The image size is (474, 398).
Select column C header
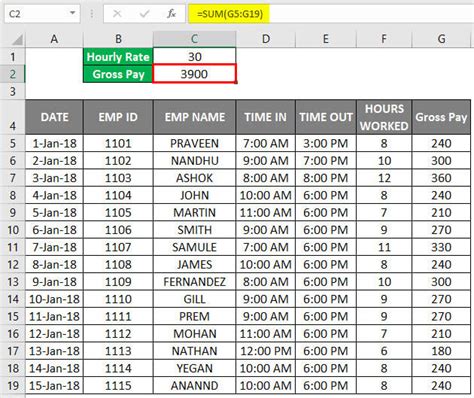(x=194, y=39)
